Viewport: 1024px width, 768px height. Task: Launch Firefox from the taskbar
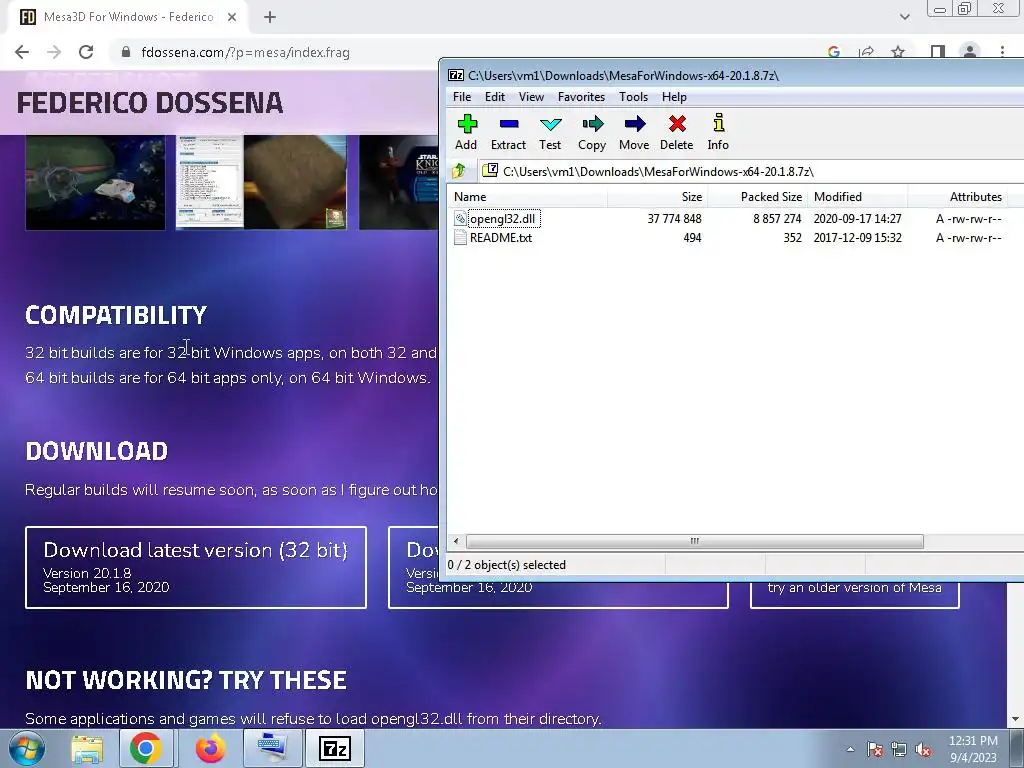[210, 748]
